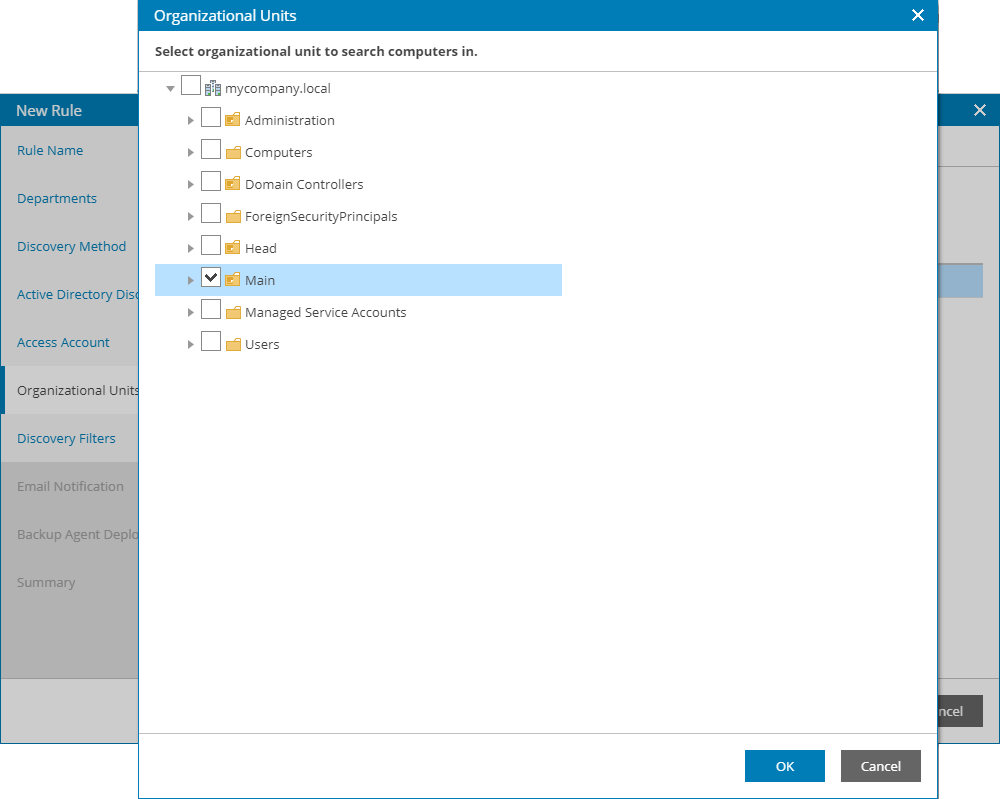Screen dimensions: 1000x799
Task: Open the Discovery Filters wizard step
Action: [x=66, y=438]
